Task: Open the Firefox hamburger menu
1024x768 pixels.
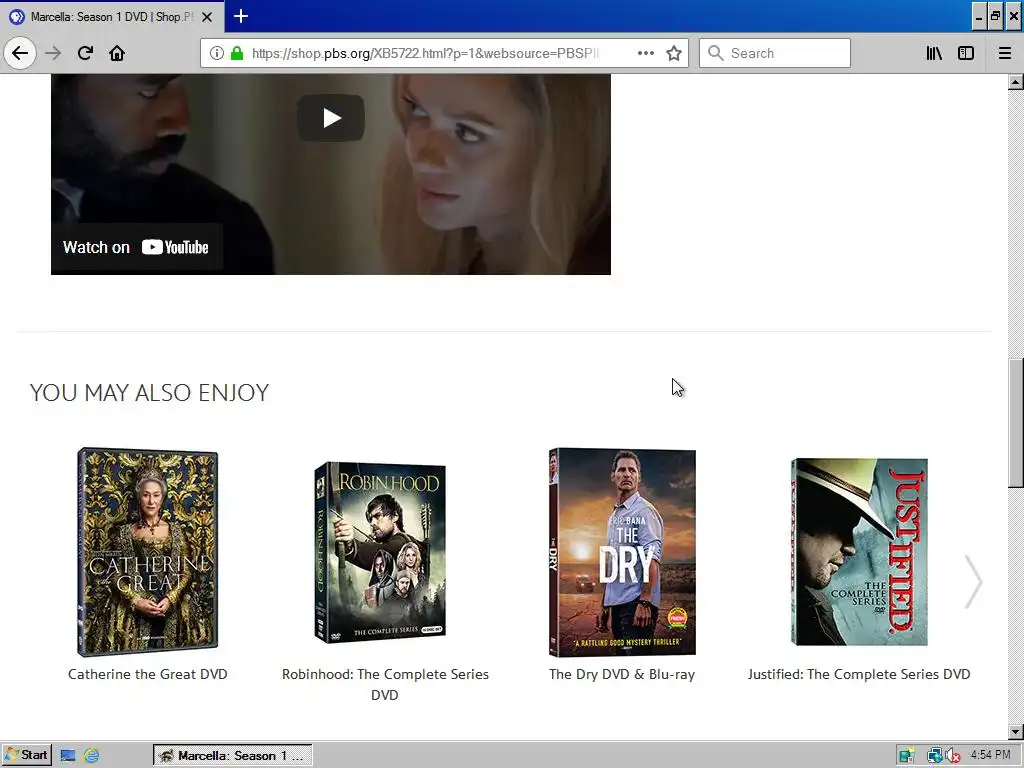Action: [1005, 53]
